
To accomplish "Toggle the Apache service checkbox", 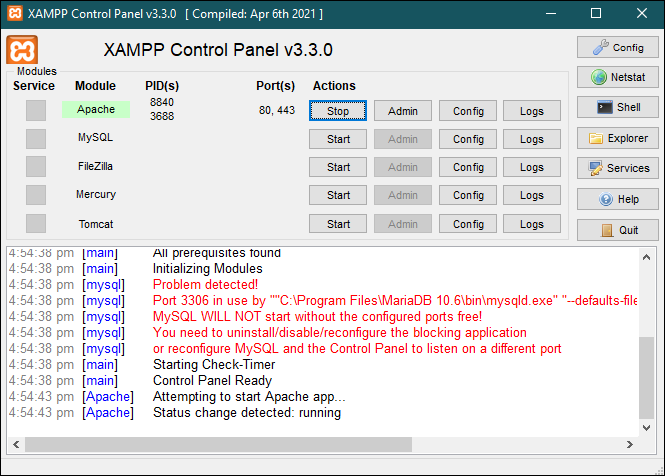I will 36,110.
